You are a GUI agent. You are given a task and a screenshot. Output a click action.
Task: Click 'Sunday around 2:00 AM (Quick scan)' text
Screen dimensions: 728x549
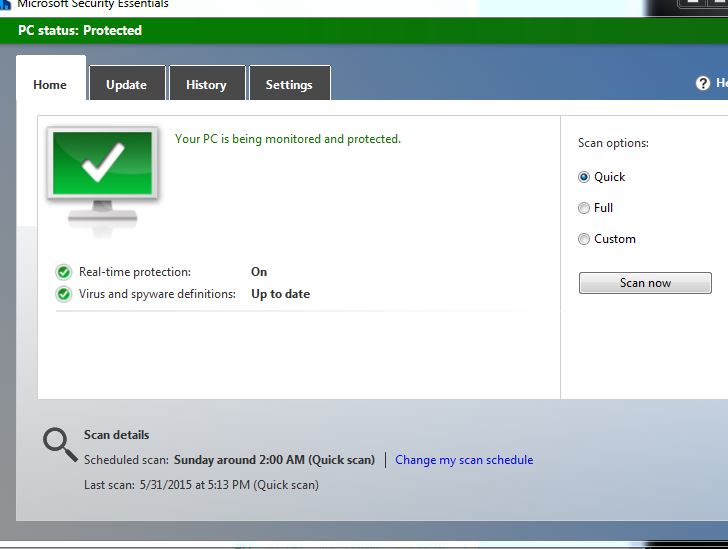[x=274, y=460]
